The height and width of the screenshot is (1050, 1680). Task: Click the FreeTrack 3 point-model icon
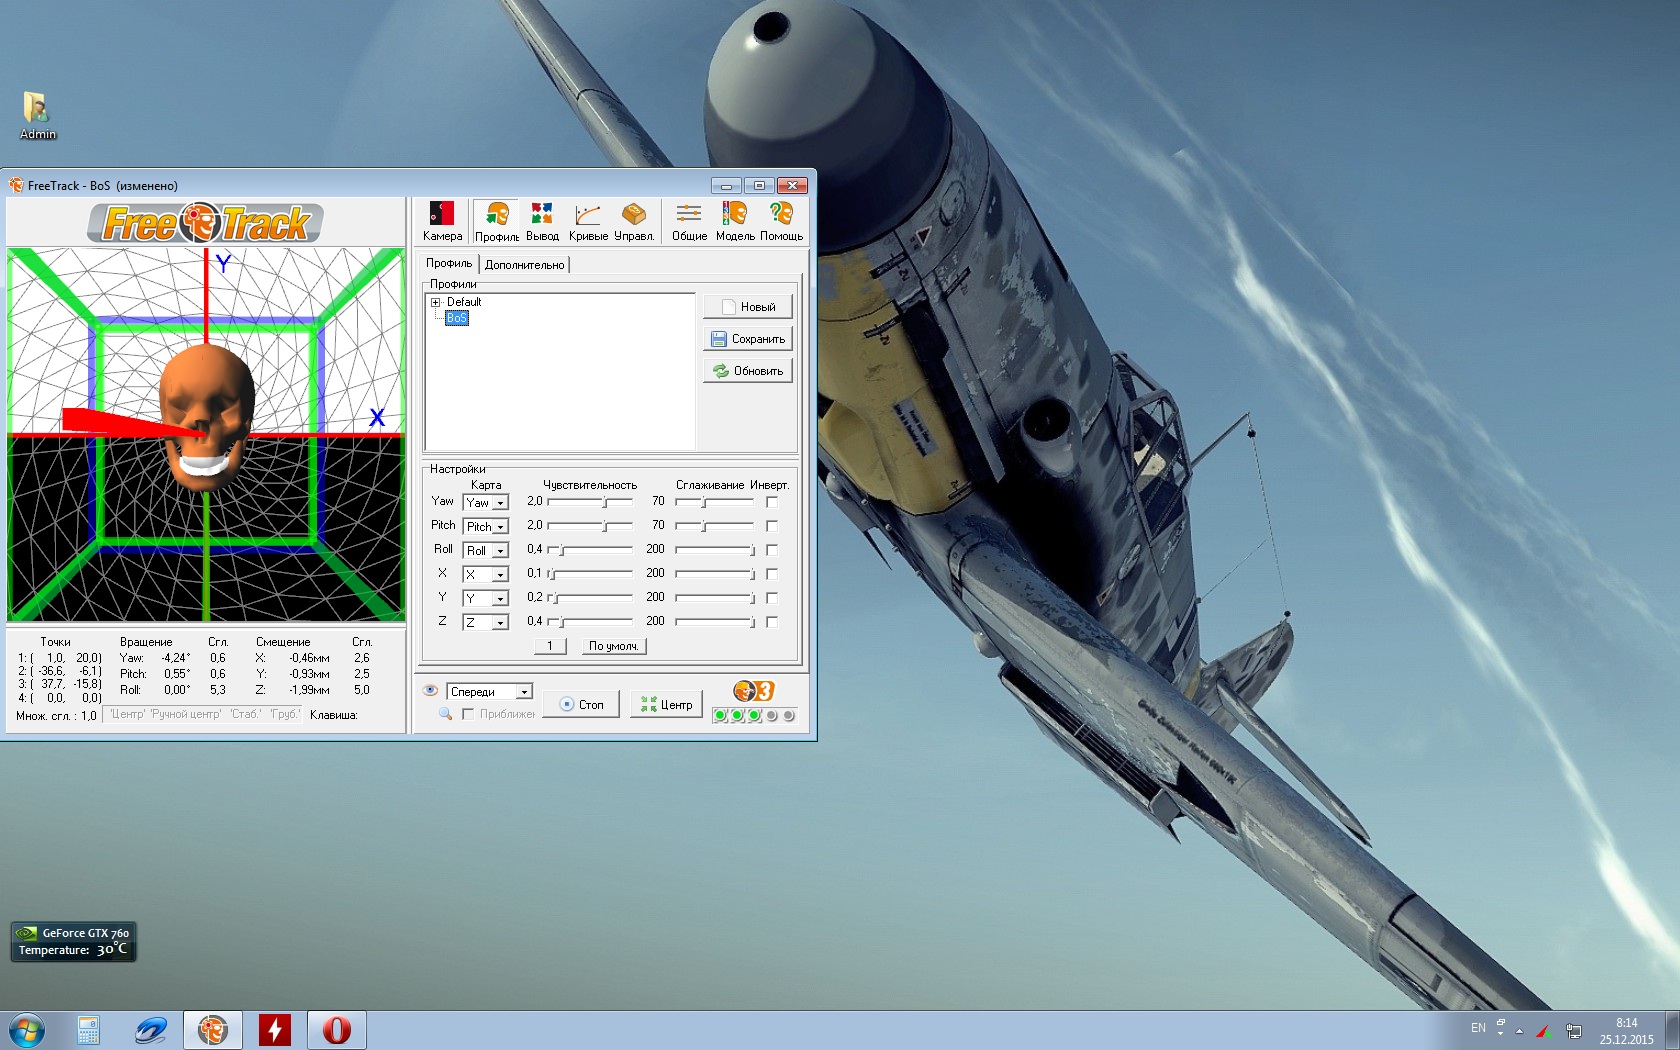tap(754, 691)
